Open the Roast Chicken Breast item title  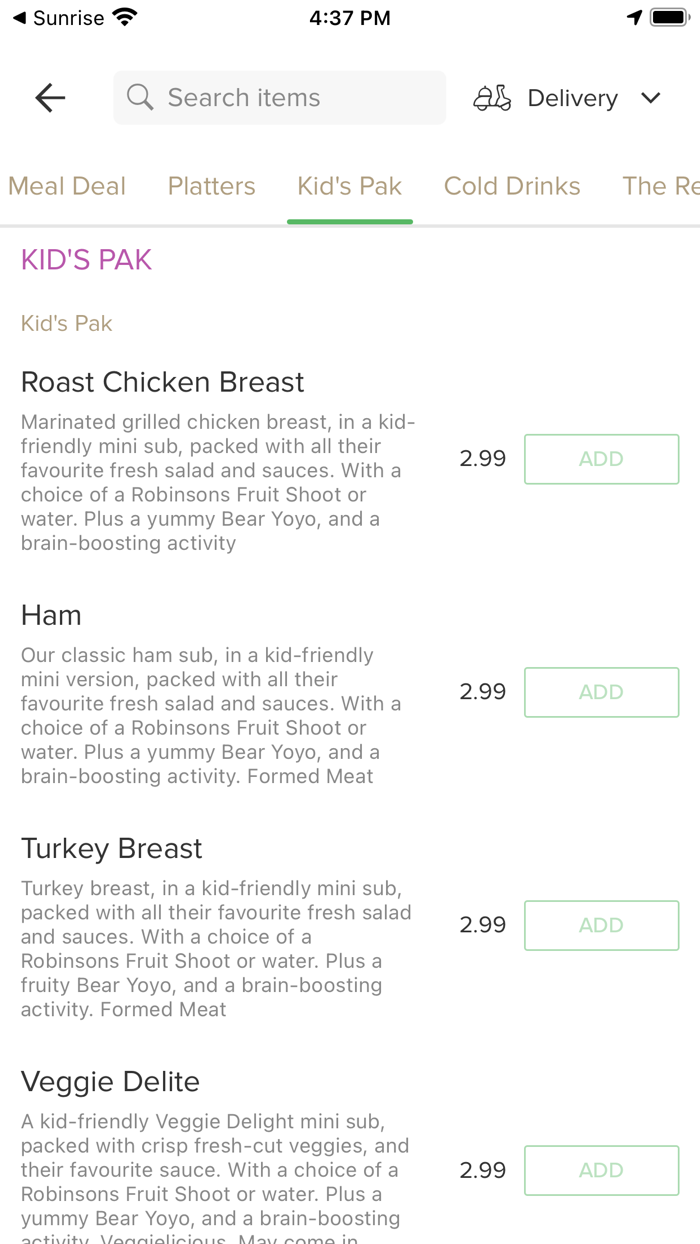click(163, 382)
